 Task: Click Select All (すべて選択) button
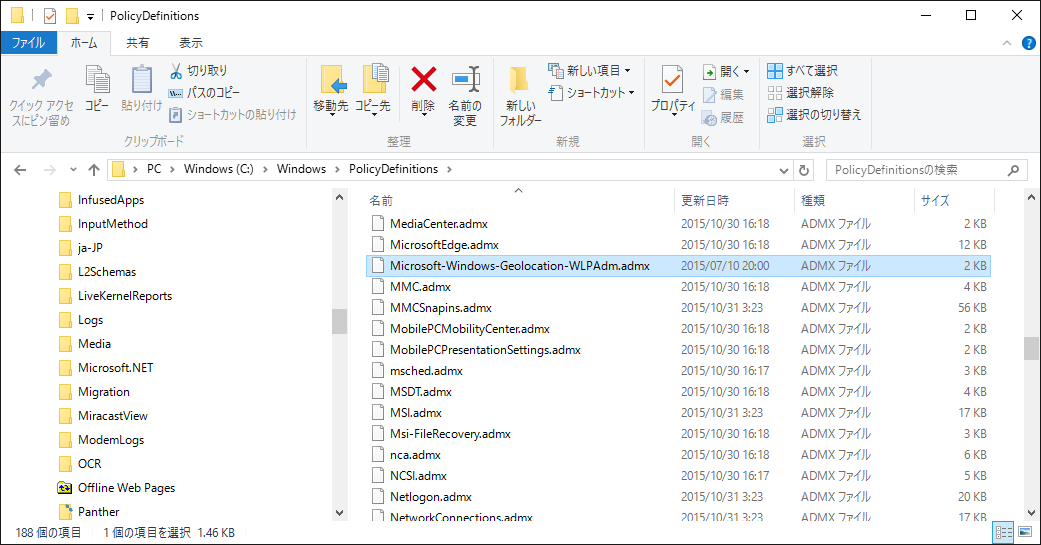click(x=802, y=71)
